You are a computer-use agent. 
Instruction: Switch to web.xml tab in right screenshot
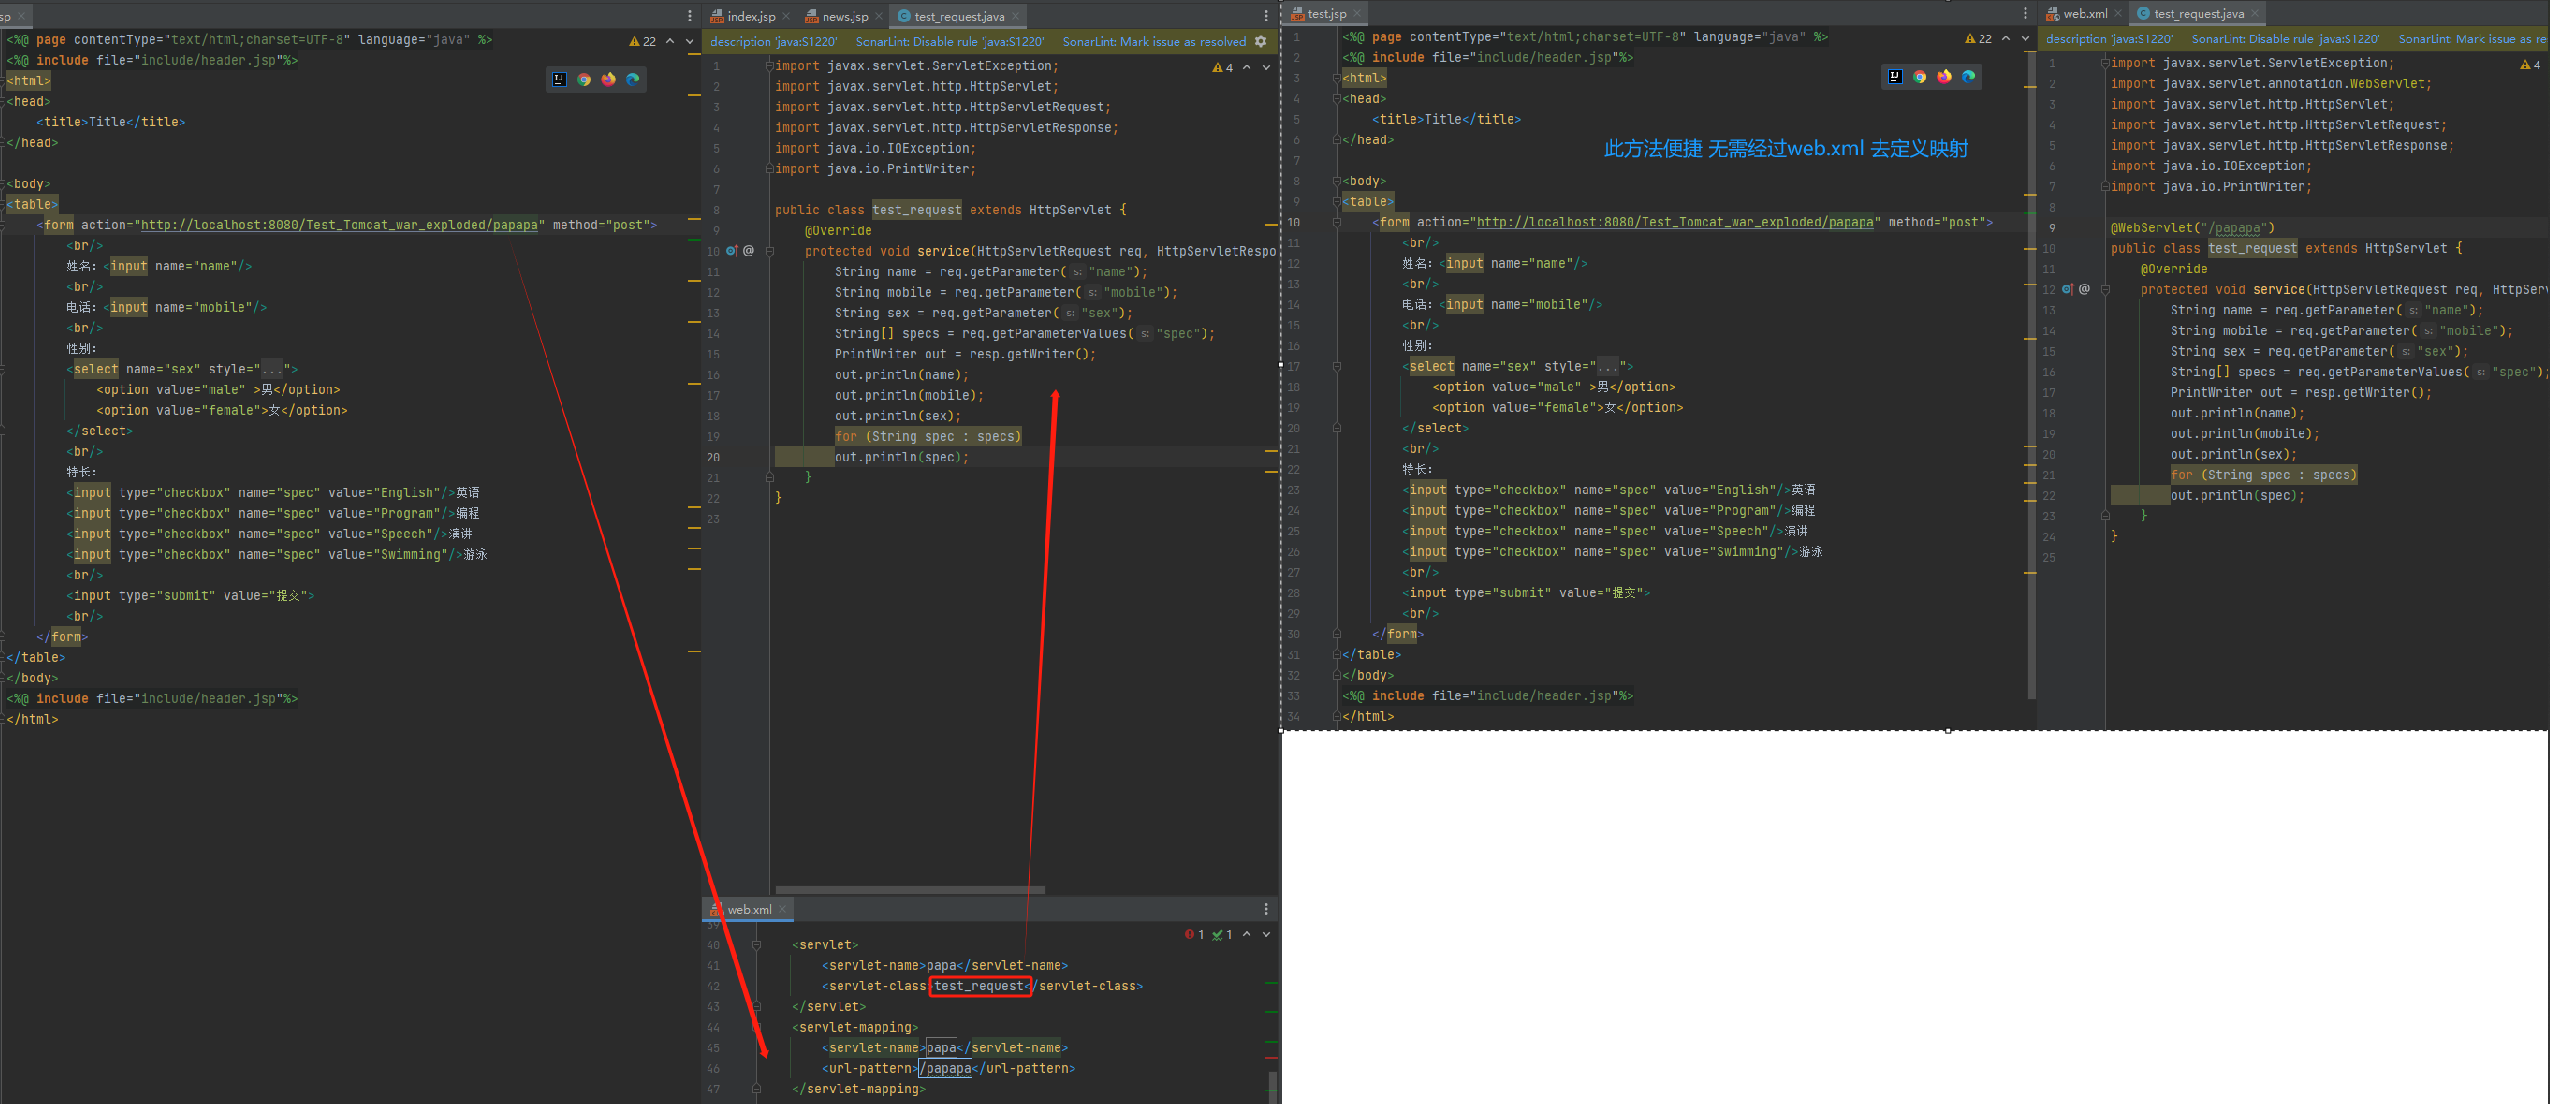coord(2084,14)
